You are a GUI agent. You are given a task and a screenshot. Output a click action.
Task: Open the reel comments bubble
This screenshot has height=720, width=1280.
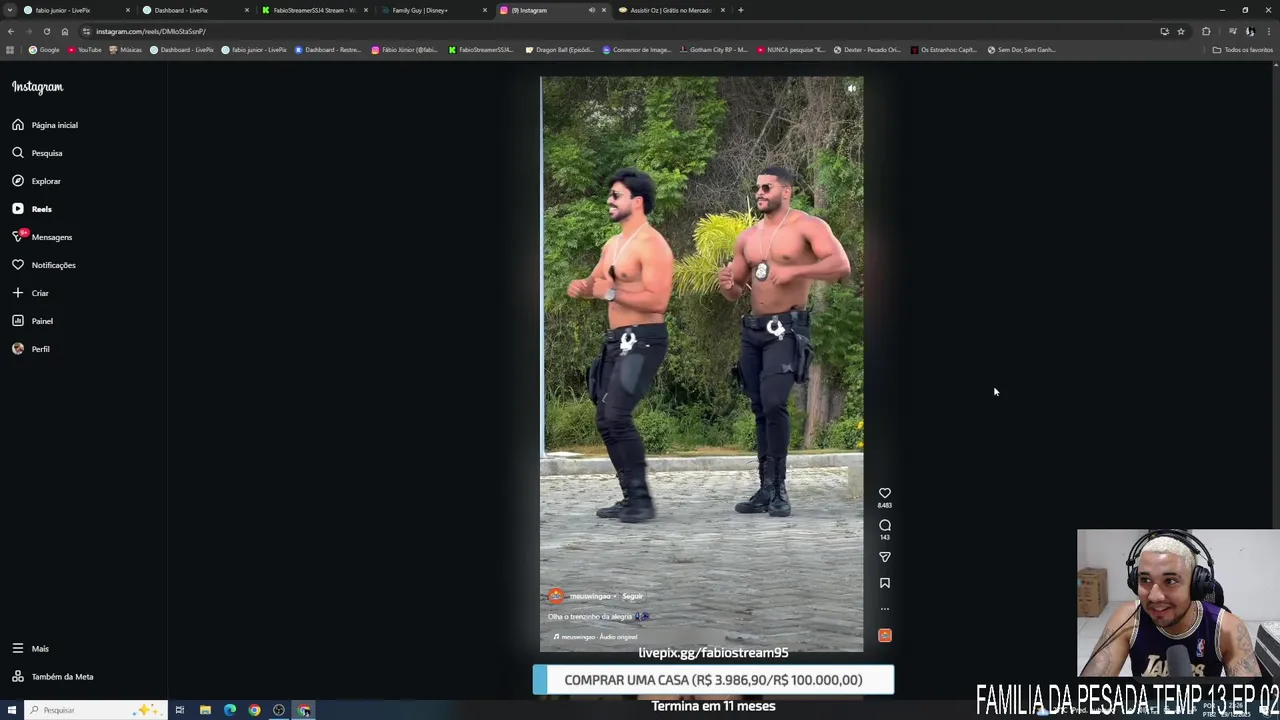click(x=885, y=525)
